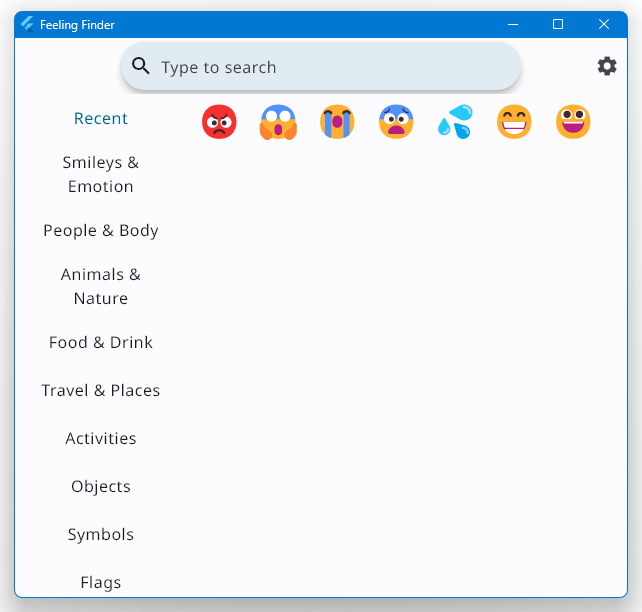This screenshot has width=642, height=612.
Task: Select the angry red face emoji
Action: pos(219,122)
